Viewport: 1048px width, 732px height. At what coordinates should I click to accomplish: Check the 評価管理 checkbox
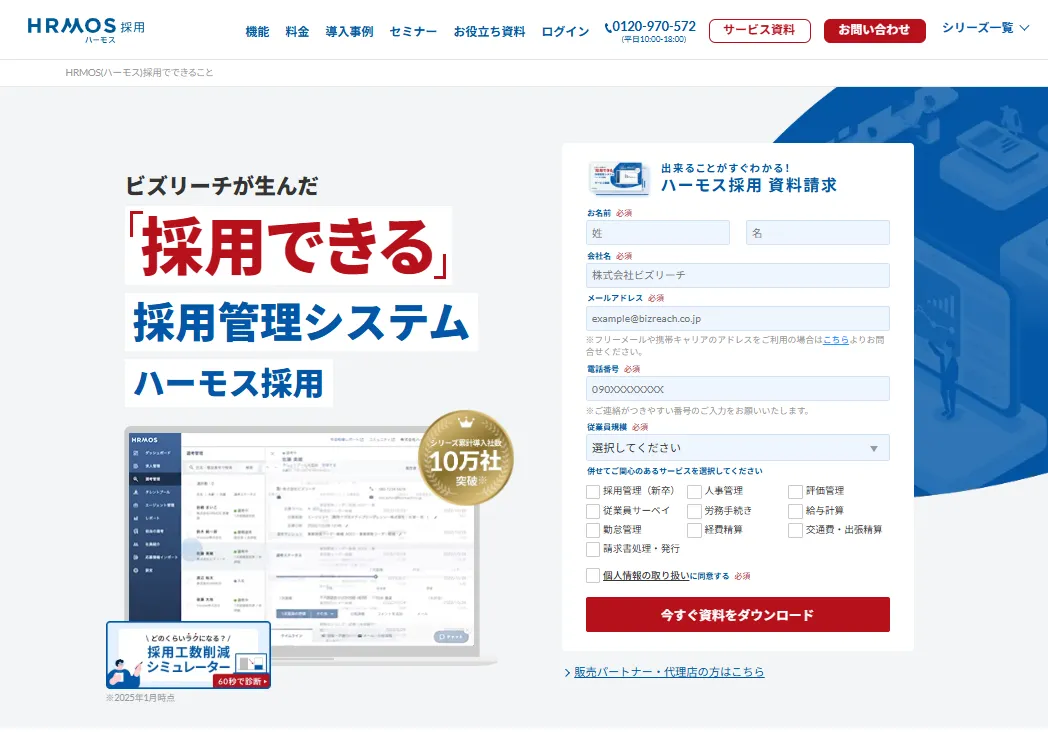coord(795,491)
